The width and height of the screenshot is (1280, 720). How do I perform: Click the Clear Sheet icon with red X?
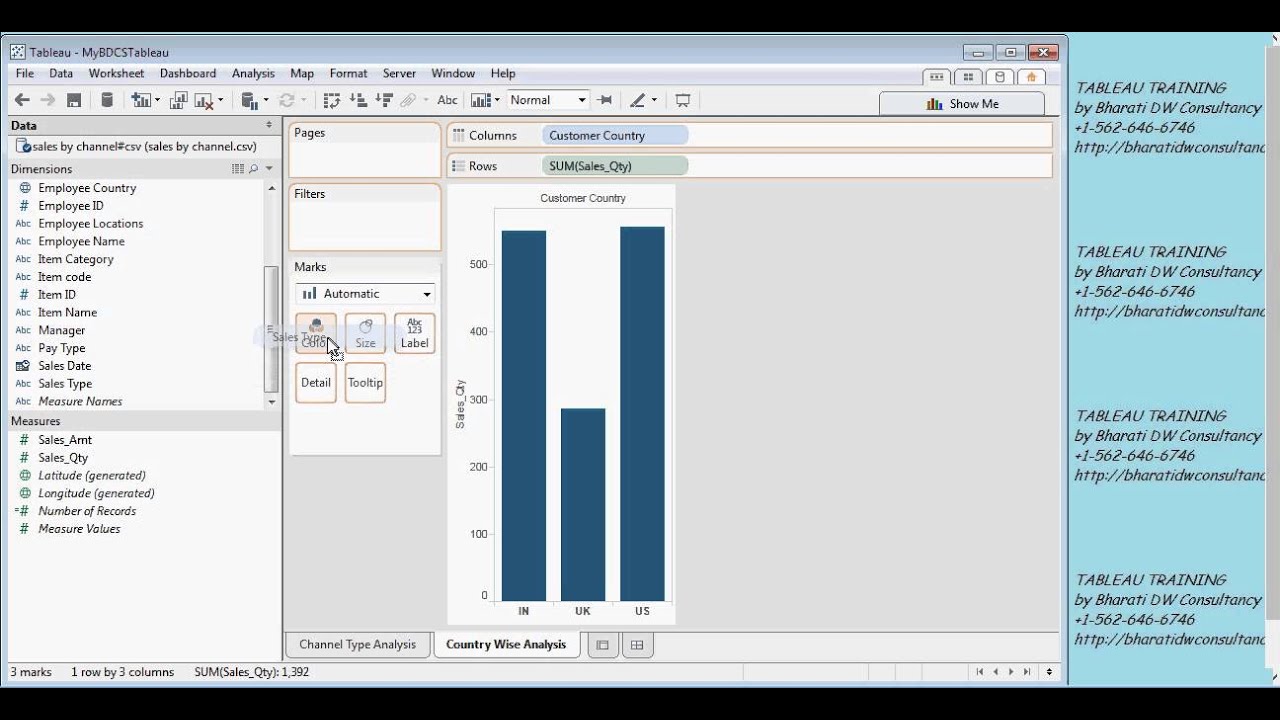pyautogui.click(x=204, y=100)
